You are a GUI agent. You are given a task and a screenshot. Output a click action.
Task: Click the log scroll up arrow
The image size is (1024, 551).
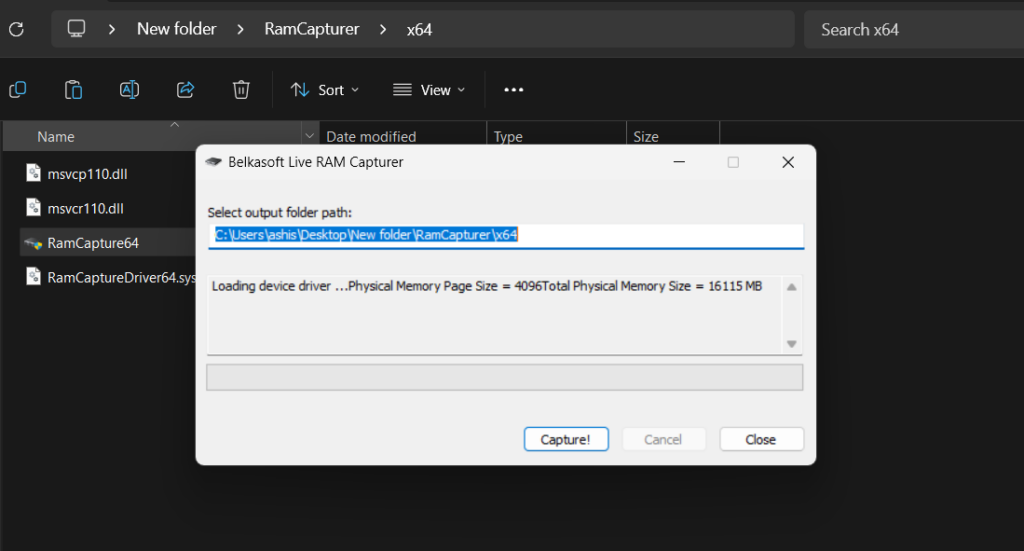coord(792,287)
